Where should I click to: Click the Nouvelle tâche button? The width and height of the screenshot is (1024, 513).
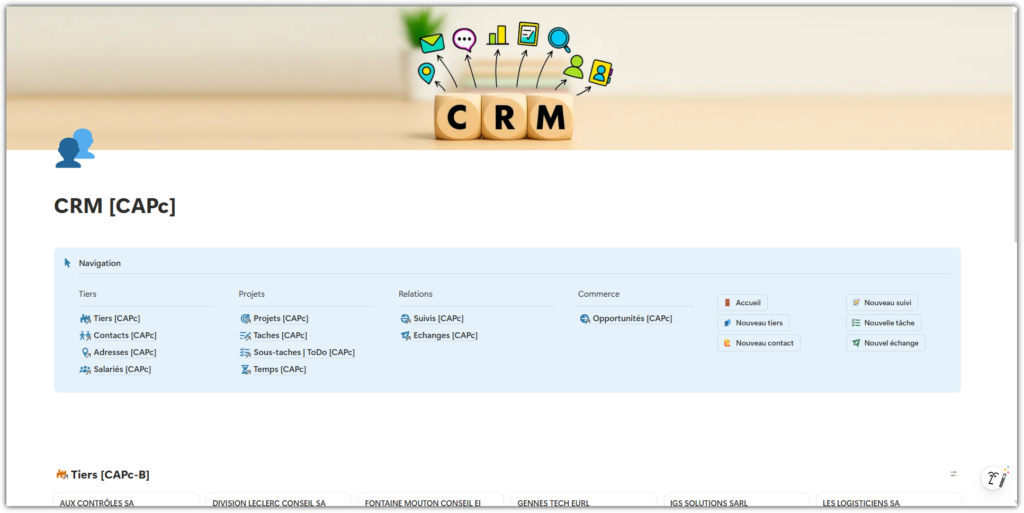(x=884, y=323)
